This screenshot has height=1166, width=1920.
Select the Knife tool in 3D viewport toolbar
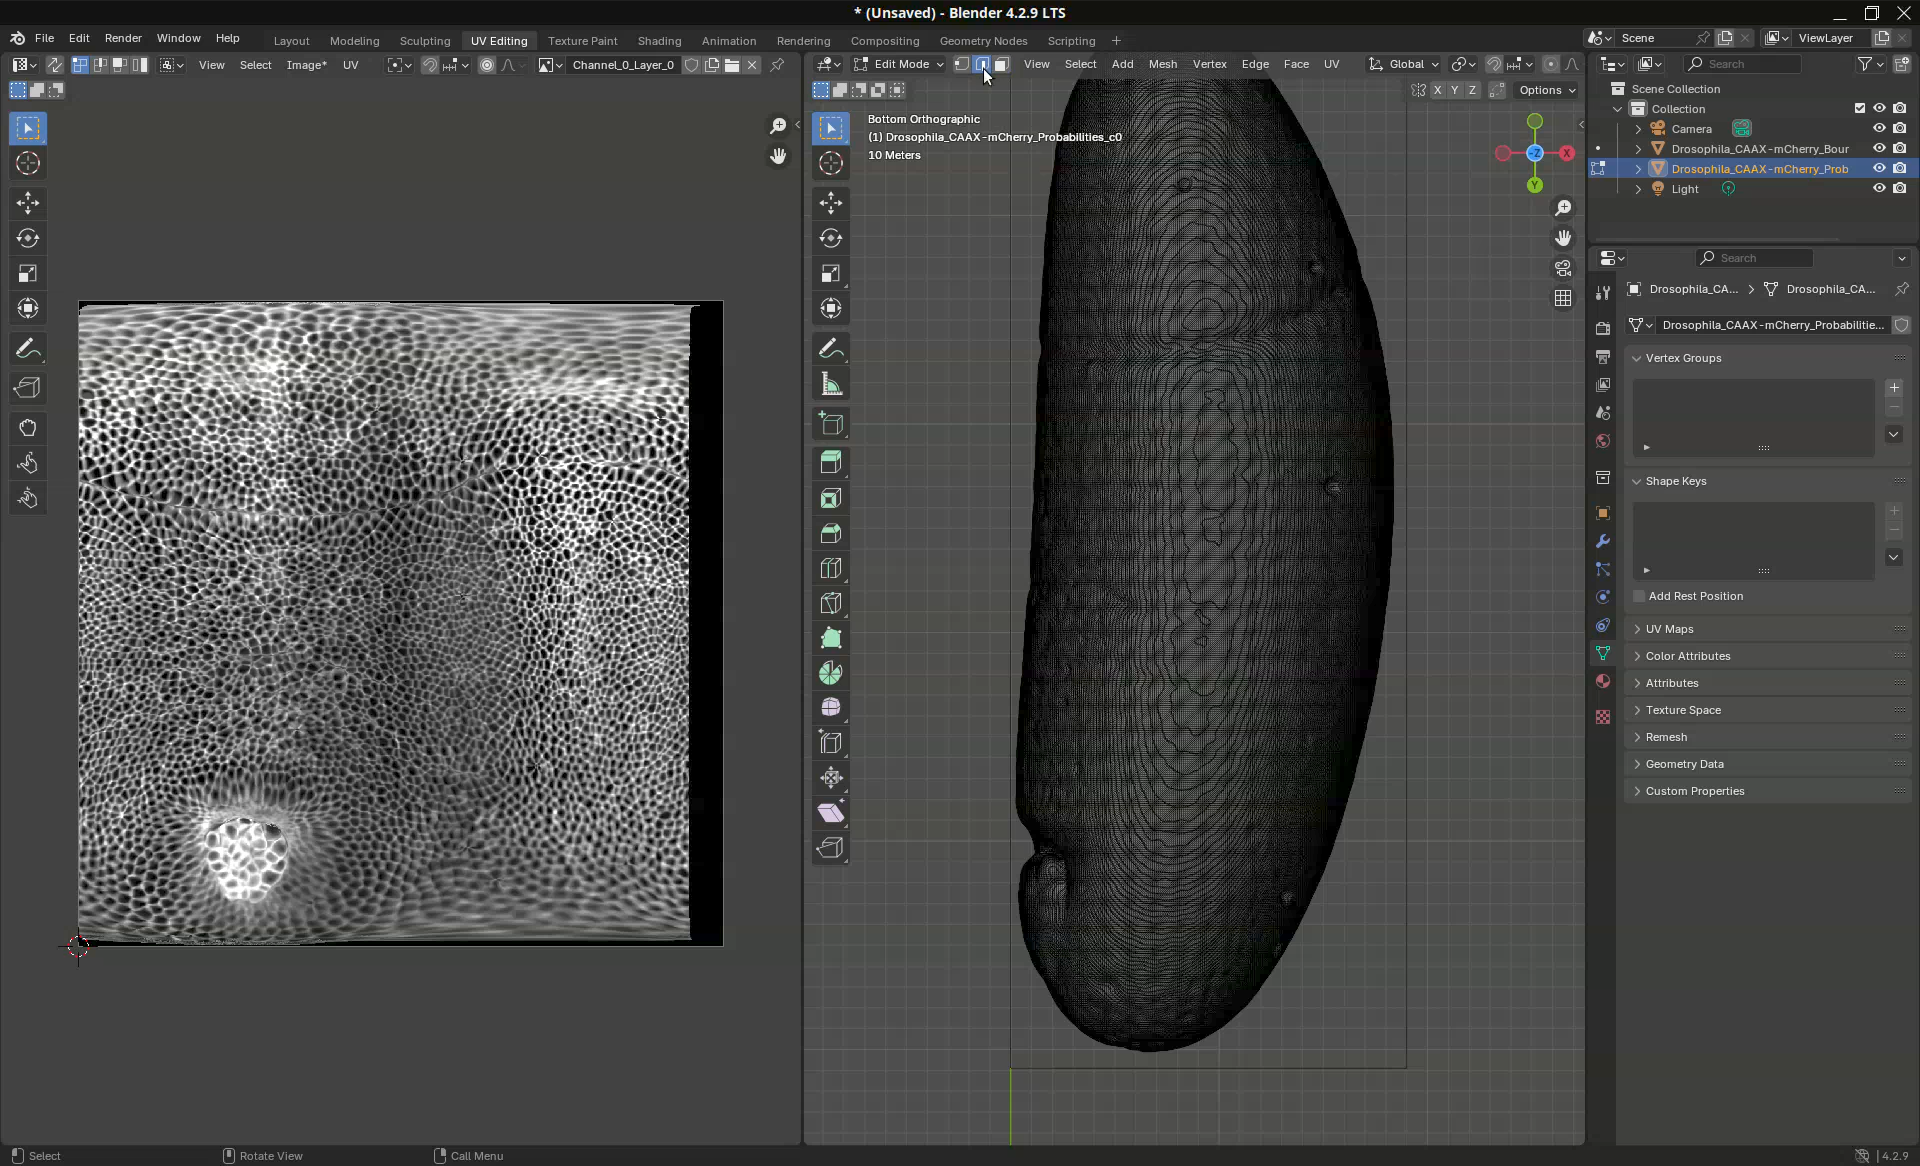[830, 603]
